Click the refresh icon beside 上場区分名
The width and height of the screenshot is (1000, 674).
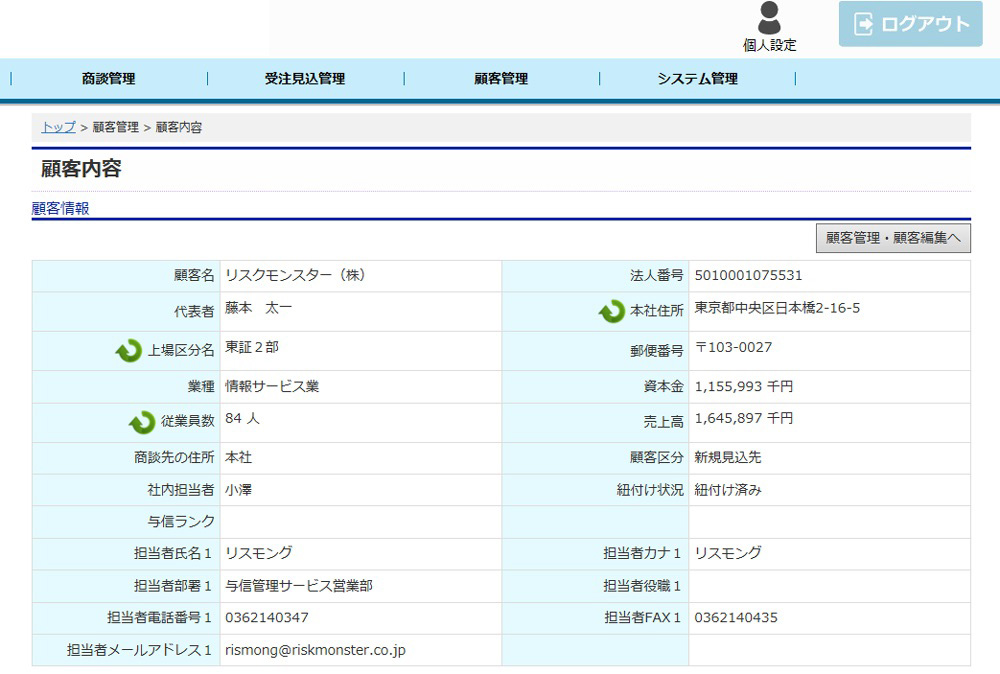[128, 350]
